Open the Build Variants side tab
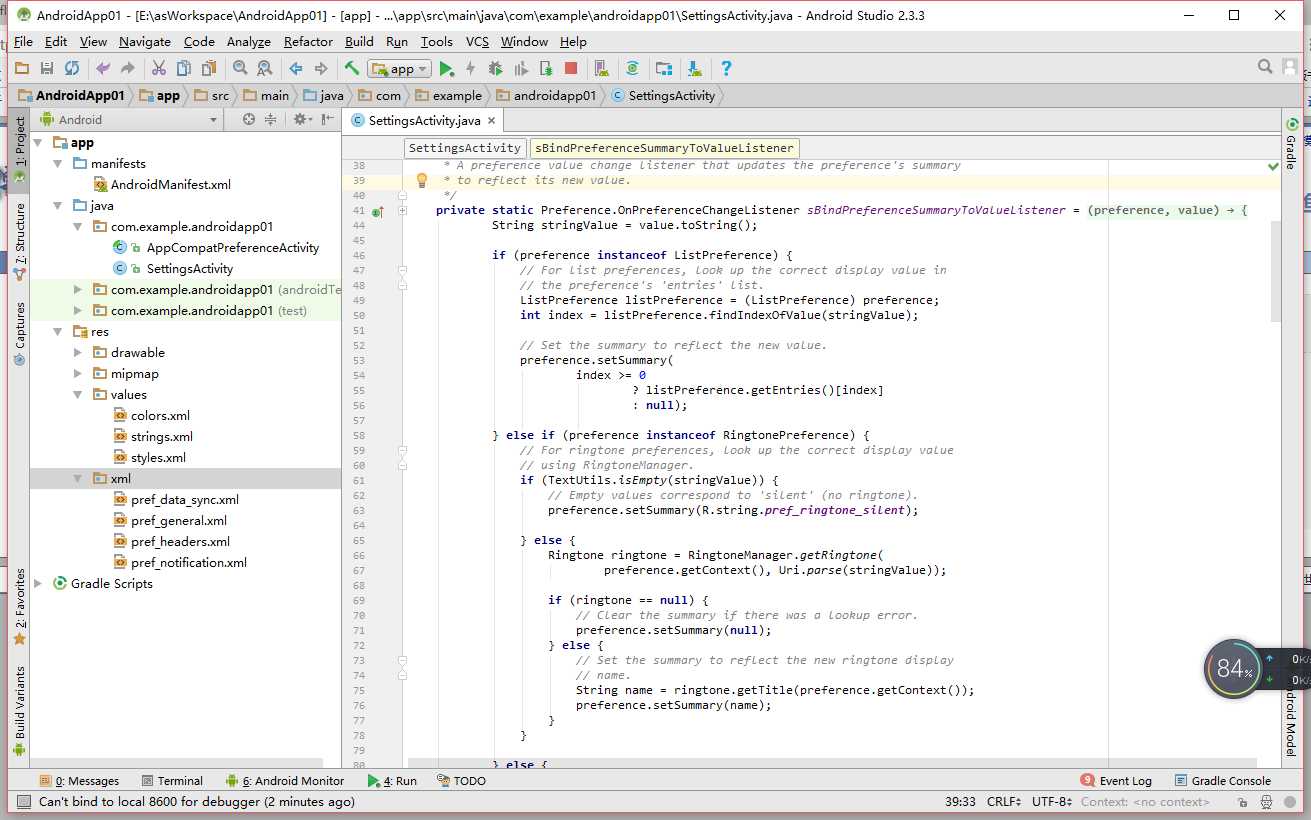The image size is (1311, 820). (x=20, y=710)
